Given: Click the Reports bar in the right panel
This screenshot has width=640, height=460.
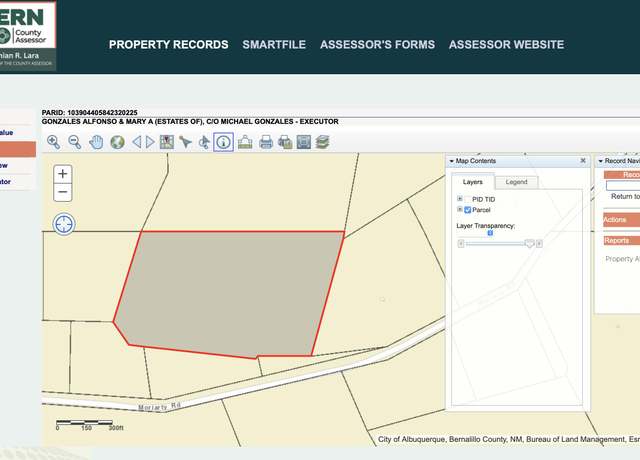Looking at the screenshot, I should [x=621, y=240].
